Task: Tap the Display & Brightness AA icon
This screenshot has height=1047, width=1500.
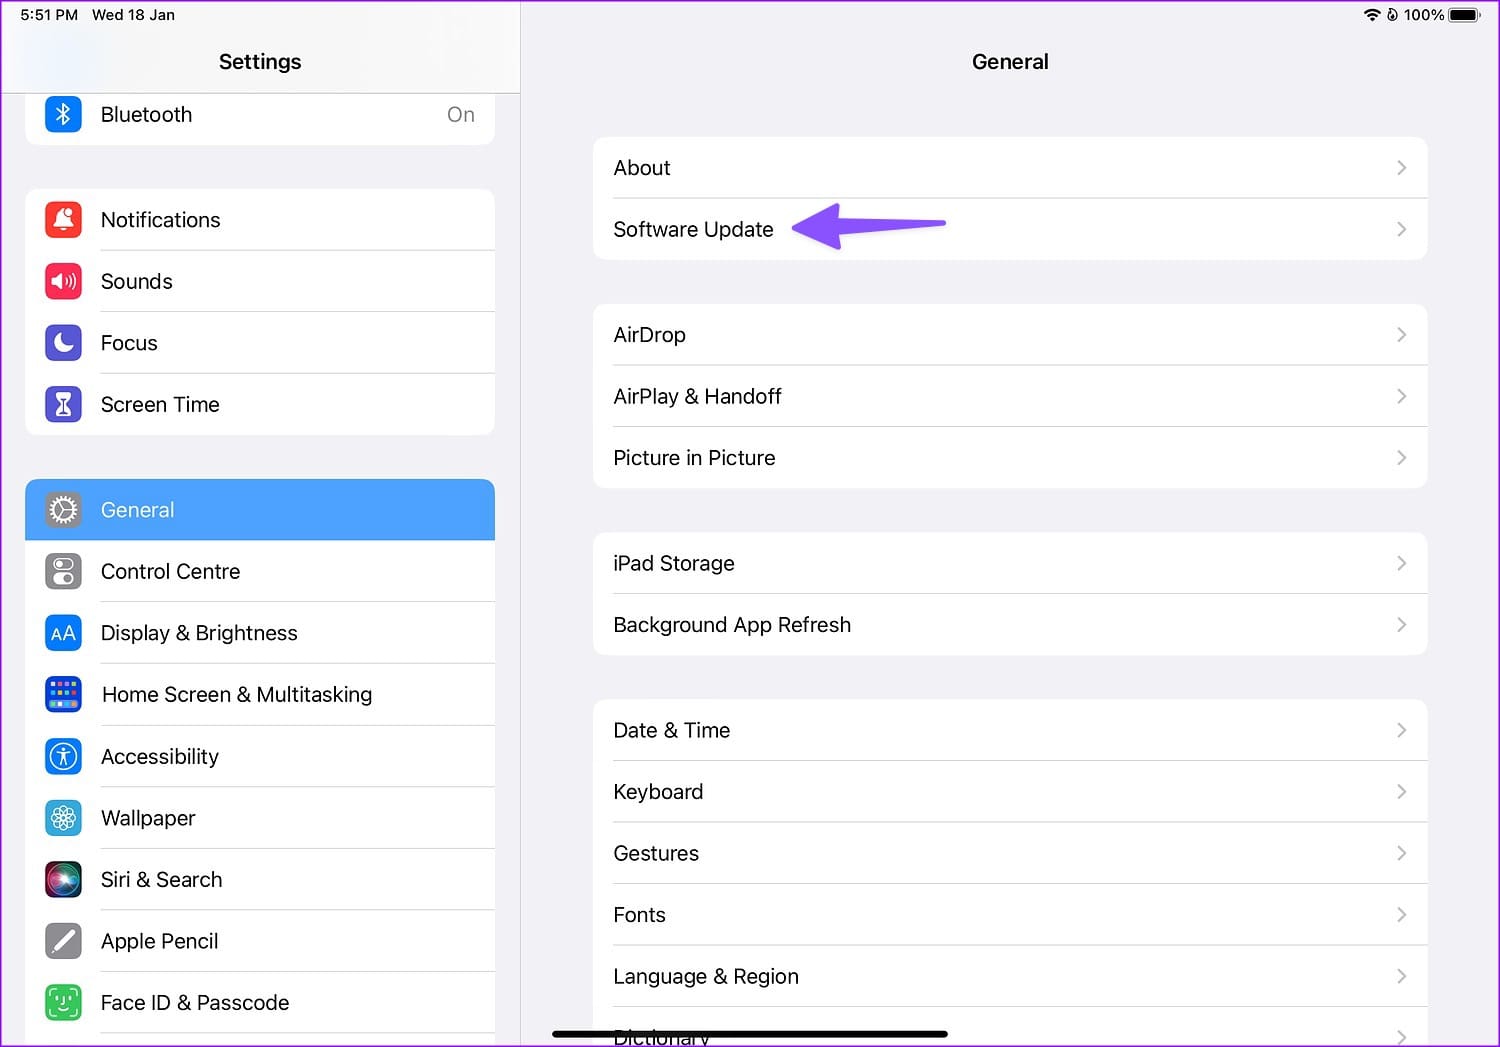Action: pos(63,633)
